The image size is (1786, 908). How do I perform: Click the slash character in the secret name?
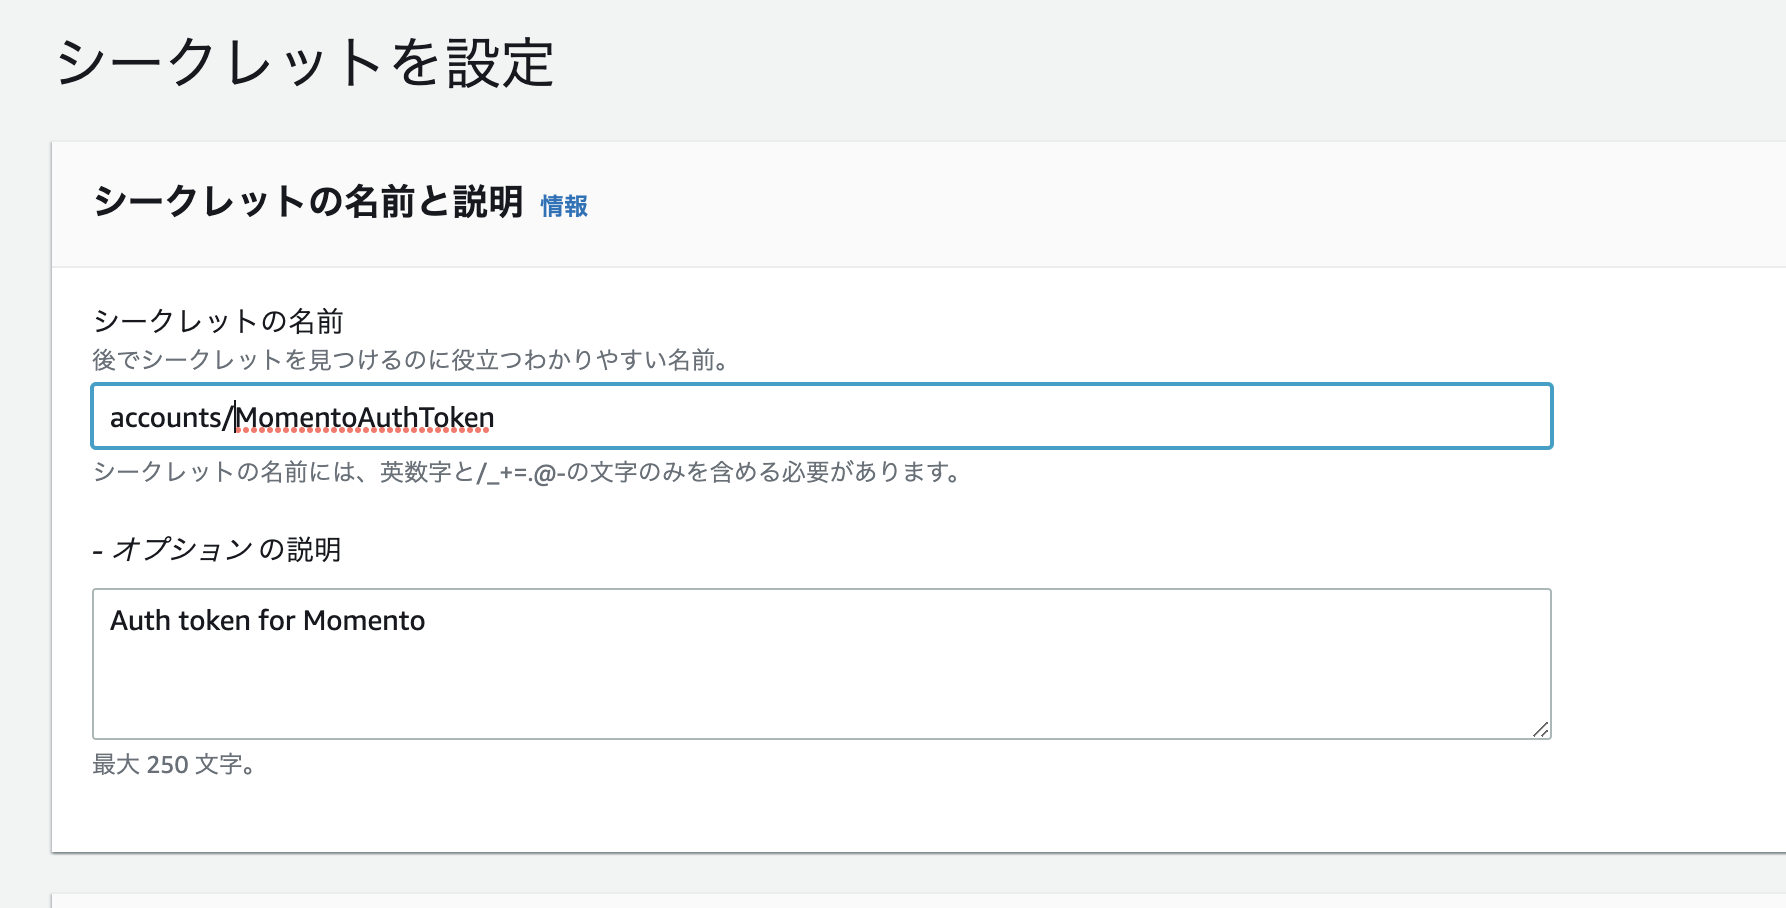click(228, 417)
